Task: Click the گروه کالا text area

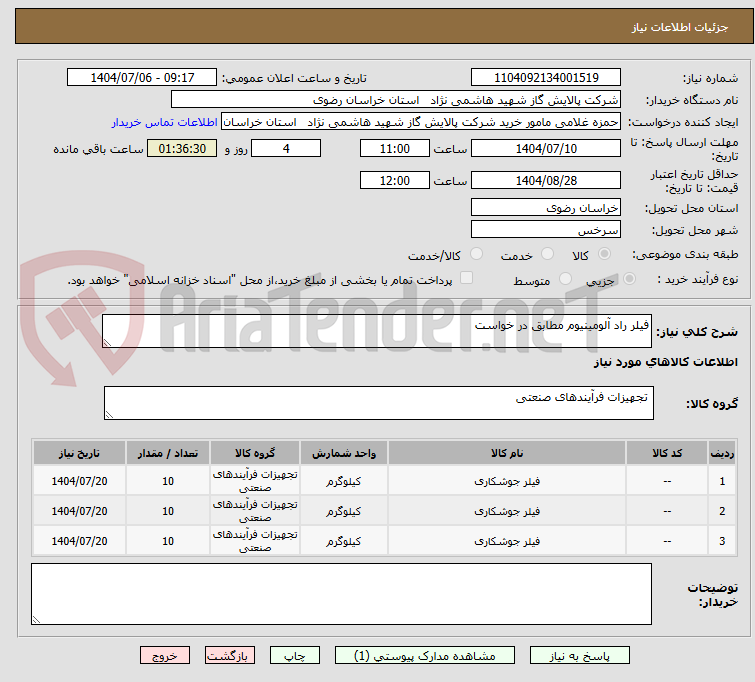Action: (378, 403)
